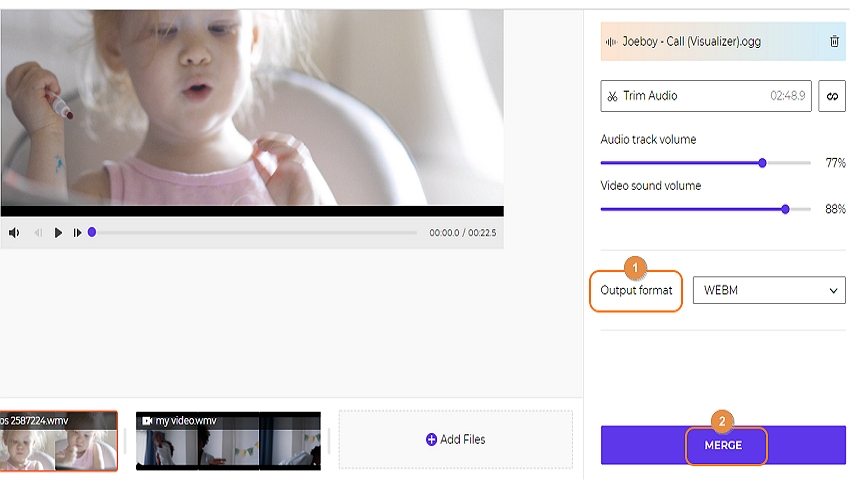Select the my video.wmv clip thumbnail
This screenshot has height=480, width=850.
point(228,440)
